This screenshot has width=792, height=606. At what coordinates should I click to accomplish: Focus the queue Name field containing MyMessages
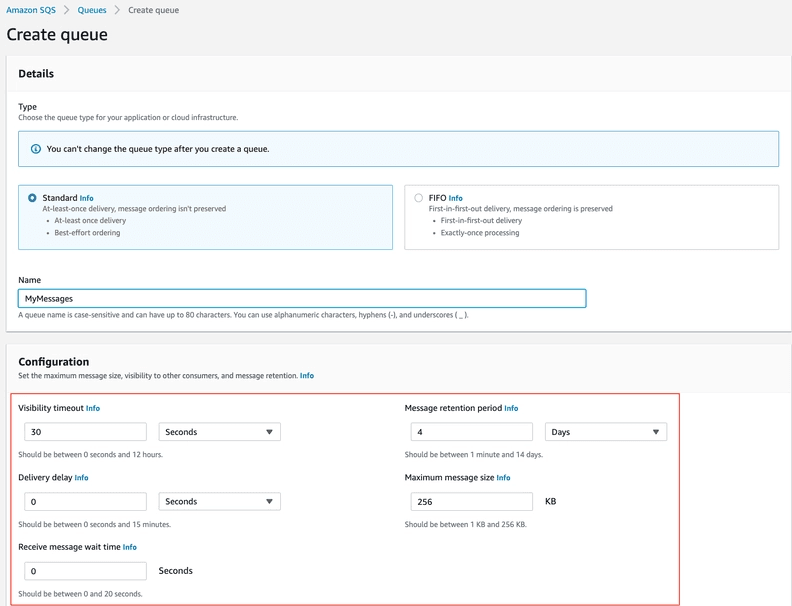tap(302, 298)
